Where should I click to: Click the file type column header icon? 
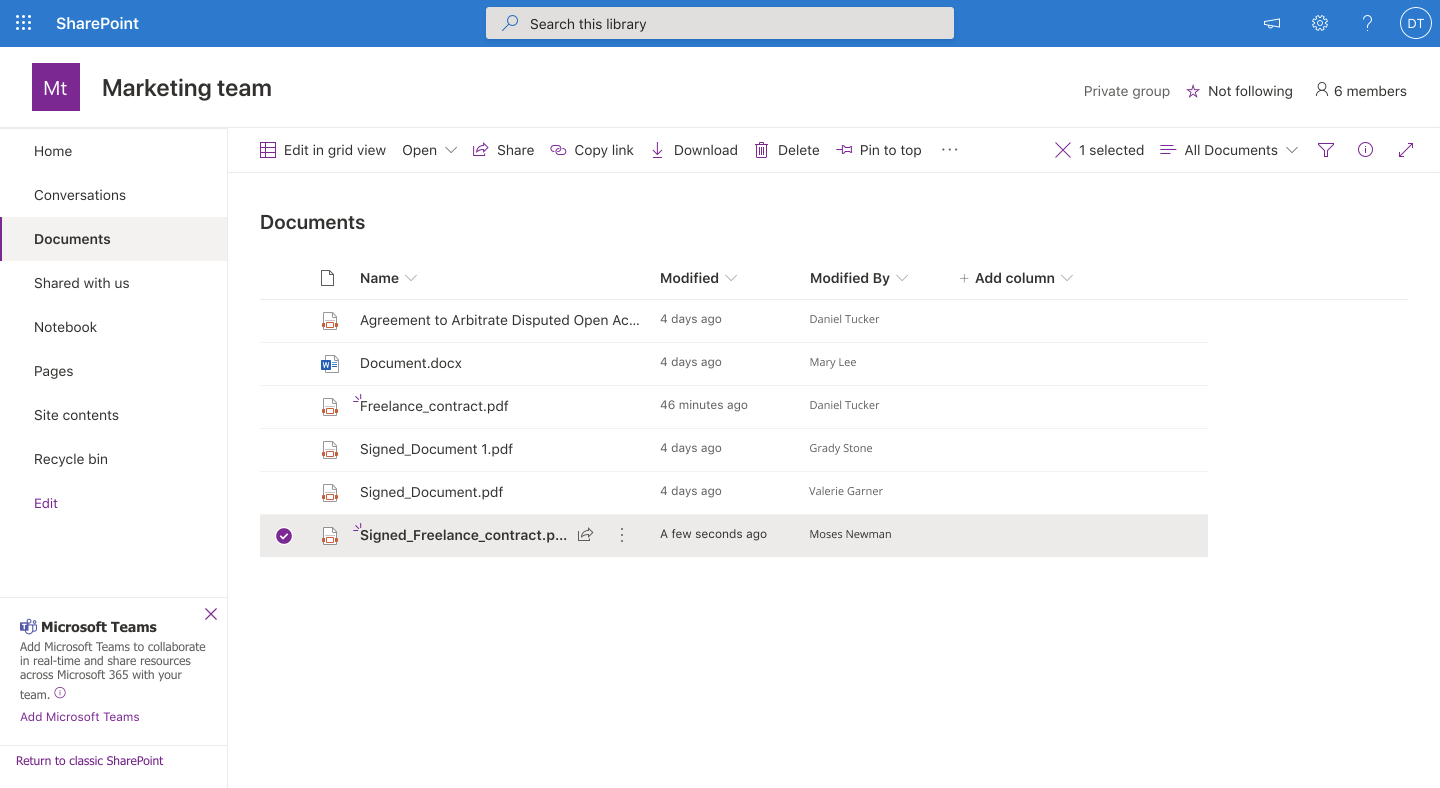(327, 278)
